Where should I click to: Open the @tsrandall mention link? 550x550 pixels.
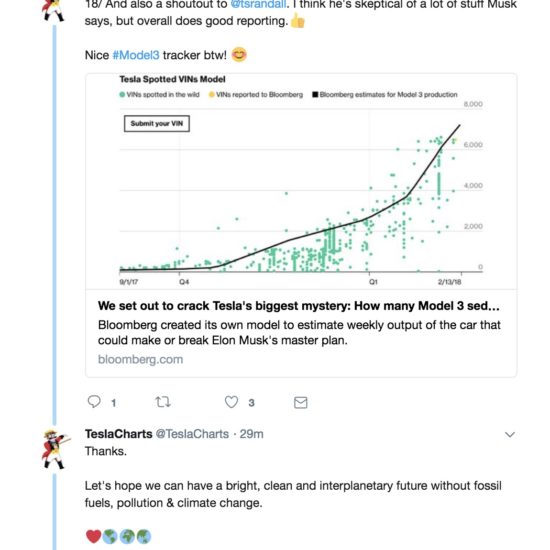coord(258,4)
